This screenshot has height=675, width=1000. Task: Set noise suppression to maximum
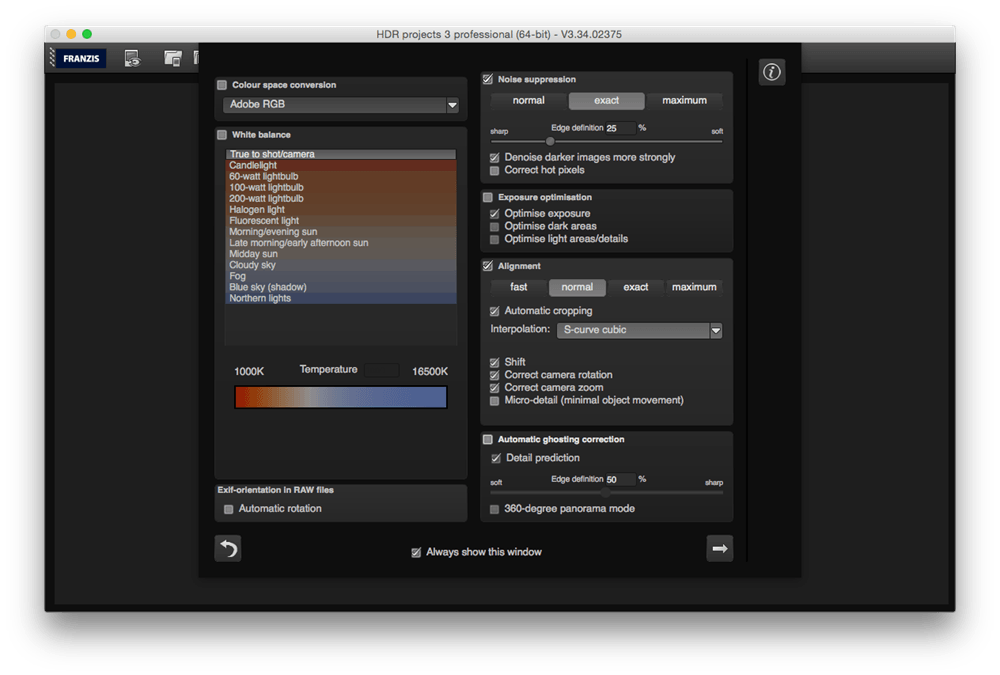[684, 100]
